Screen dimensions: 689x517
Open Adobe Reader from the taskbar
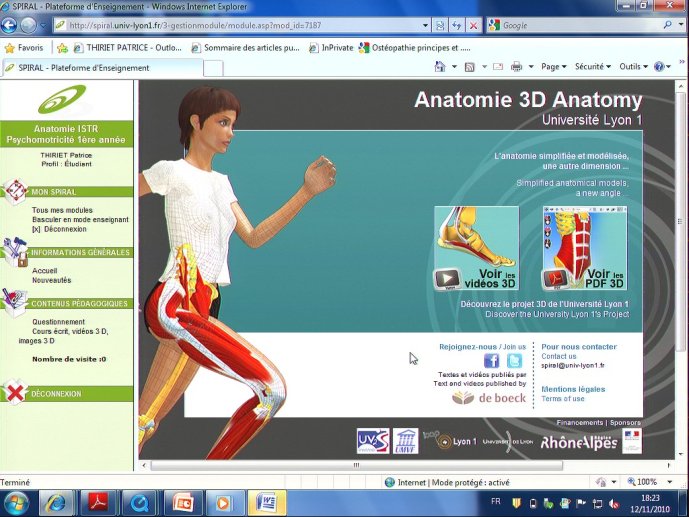click(98, 503)
